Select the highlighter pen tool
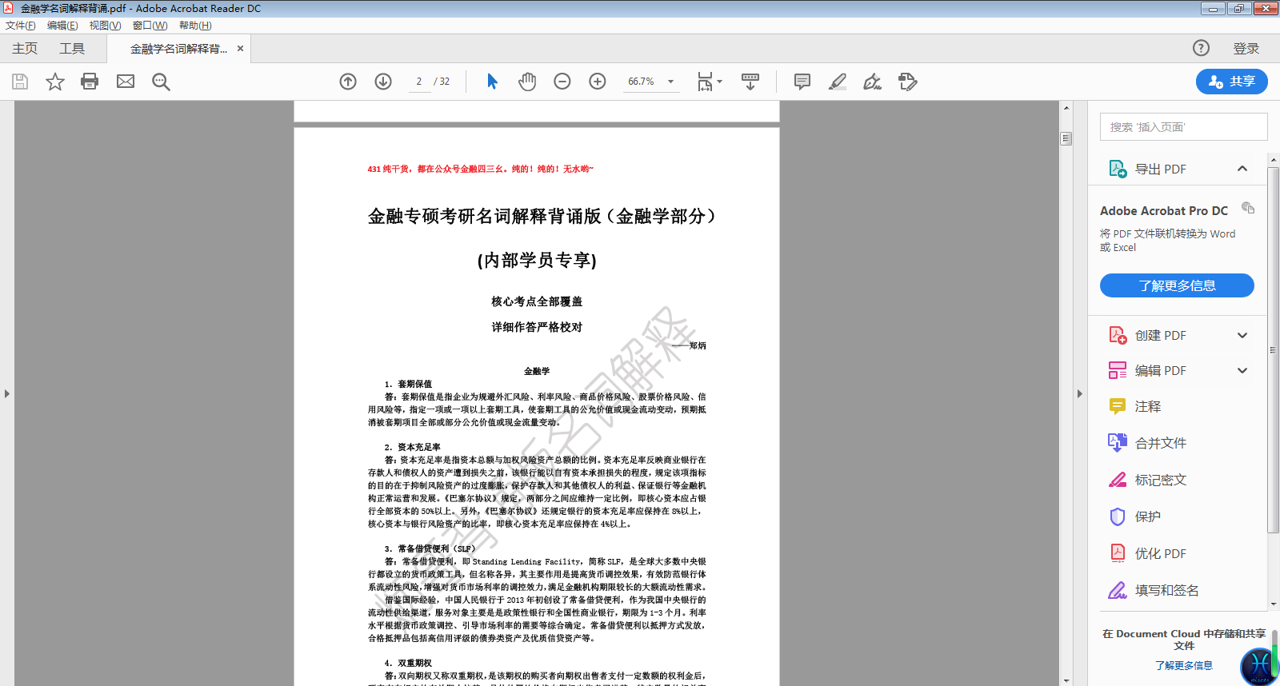This screenshot has height=686, width=1280. [838, 81]
